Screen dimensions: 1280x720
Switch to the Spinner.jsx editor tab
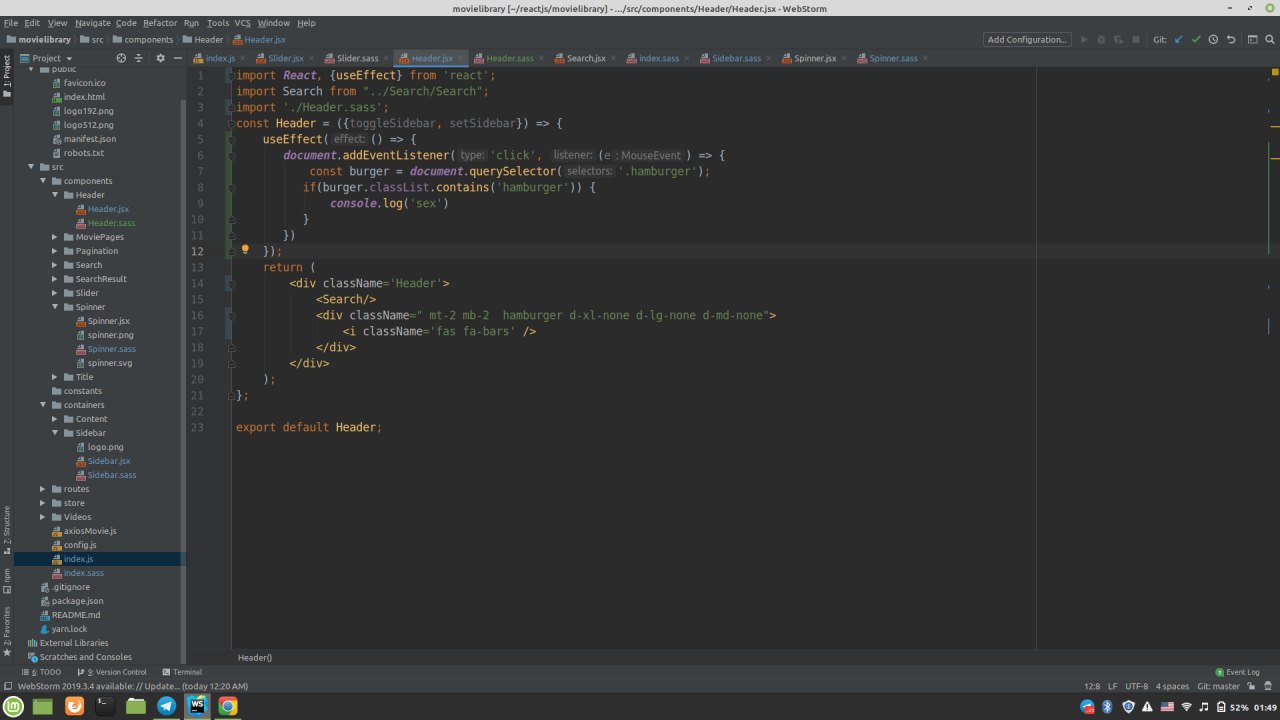click(x=815, y=58)
